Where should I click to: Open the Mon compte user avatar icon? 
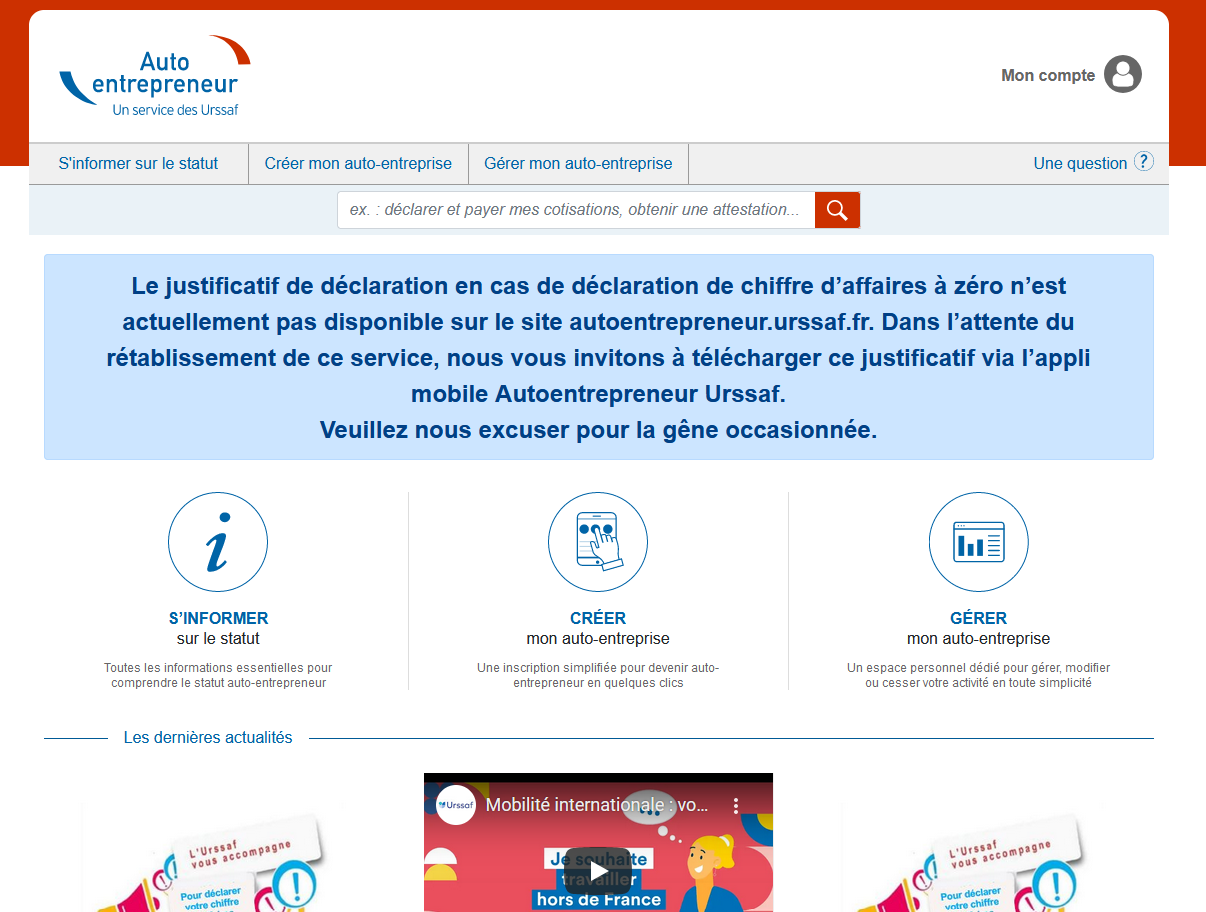tap(1123, 75)
